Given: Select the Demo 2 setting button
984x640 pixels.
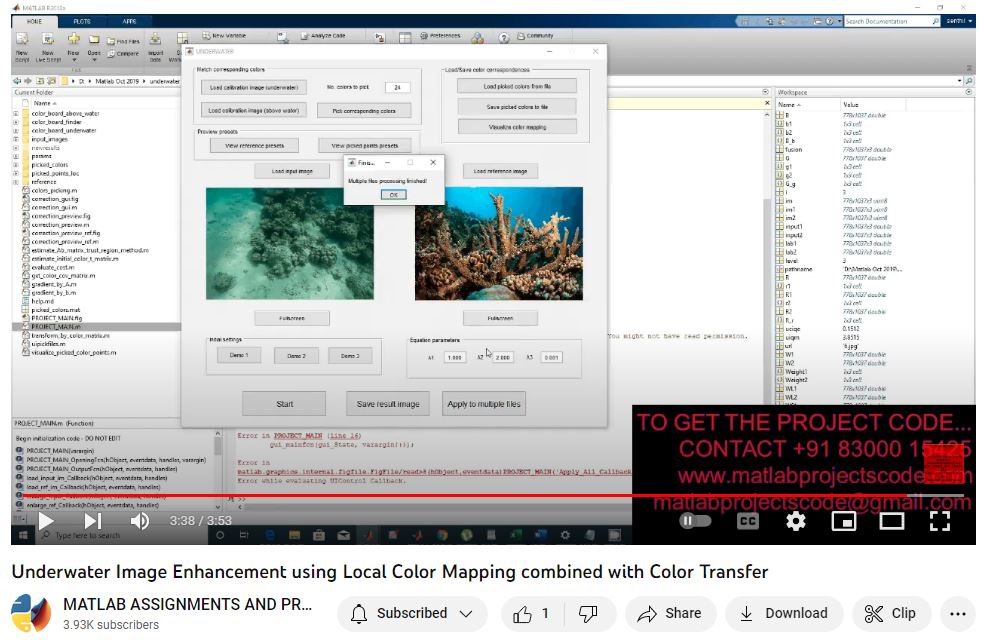Looking at the screenshot, I should click(296, 356).
